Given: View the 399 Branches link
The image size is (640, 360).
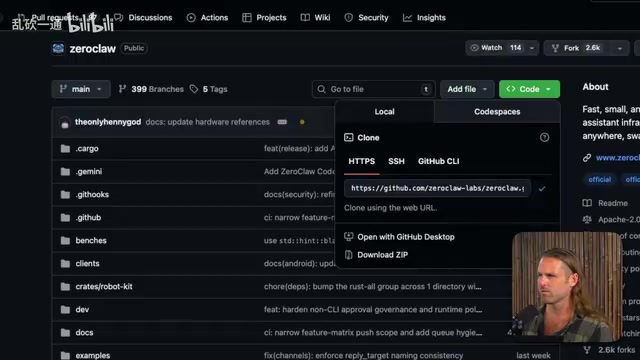Looking at the screenshot, I should coord(151,89).
